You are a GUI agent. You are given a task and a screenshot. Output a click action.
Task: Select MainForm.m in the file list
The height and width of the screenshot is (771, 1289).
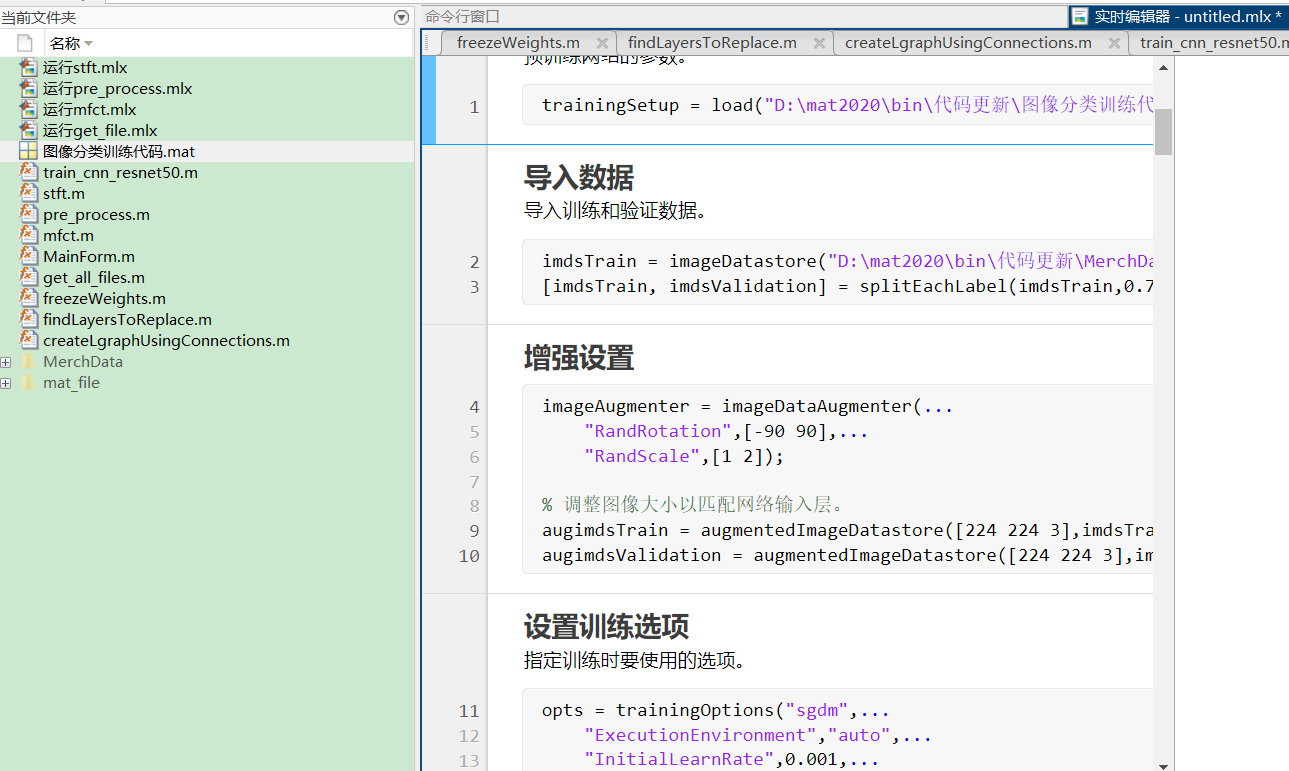click(x=89, y=257)
